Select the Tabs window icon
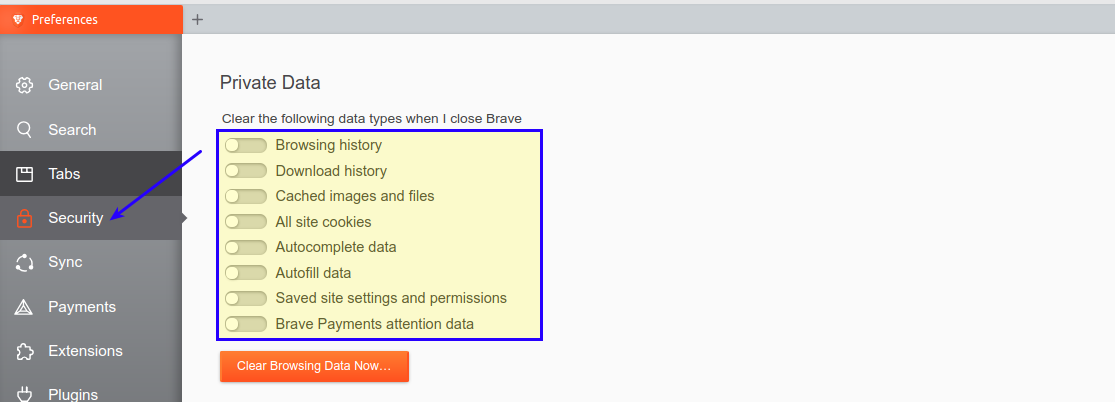The height and width of the screenshot is (402, 1115). [x=24, y=174]
